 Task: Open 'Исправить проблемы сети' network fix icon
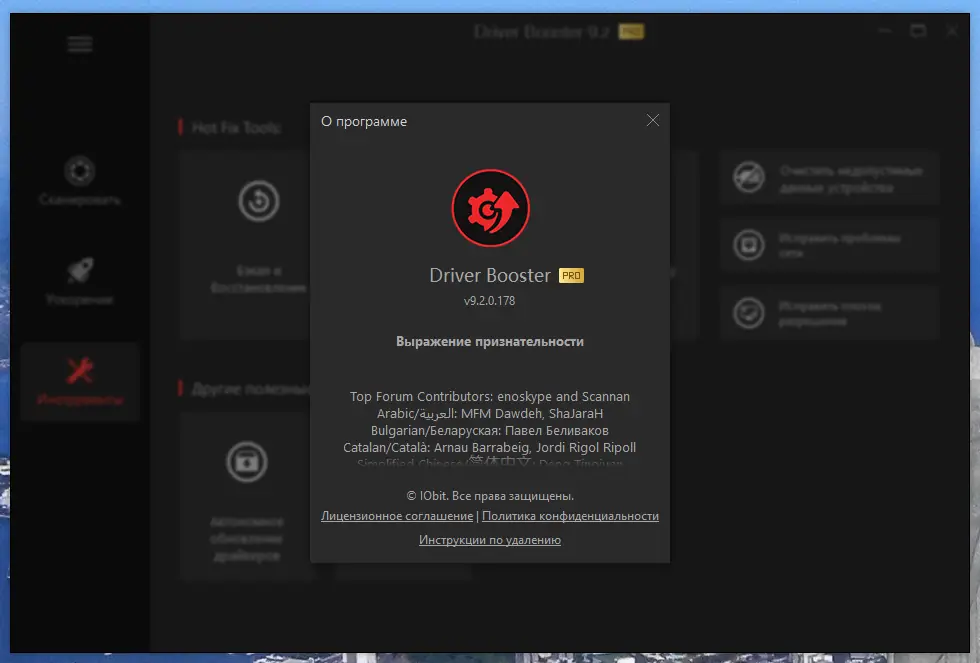(748, 245)
